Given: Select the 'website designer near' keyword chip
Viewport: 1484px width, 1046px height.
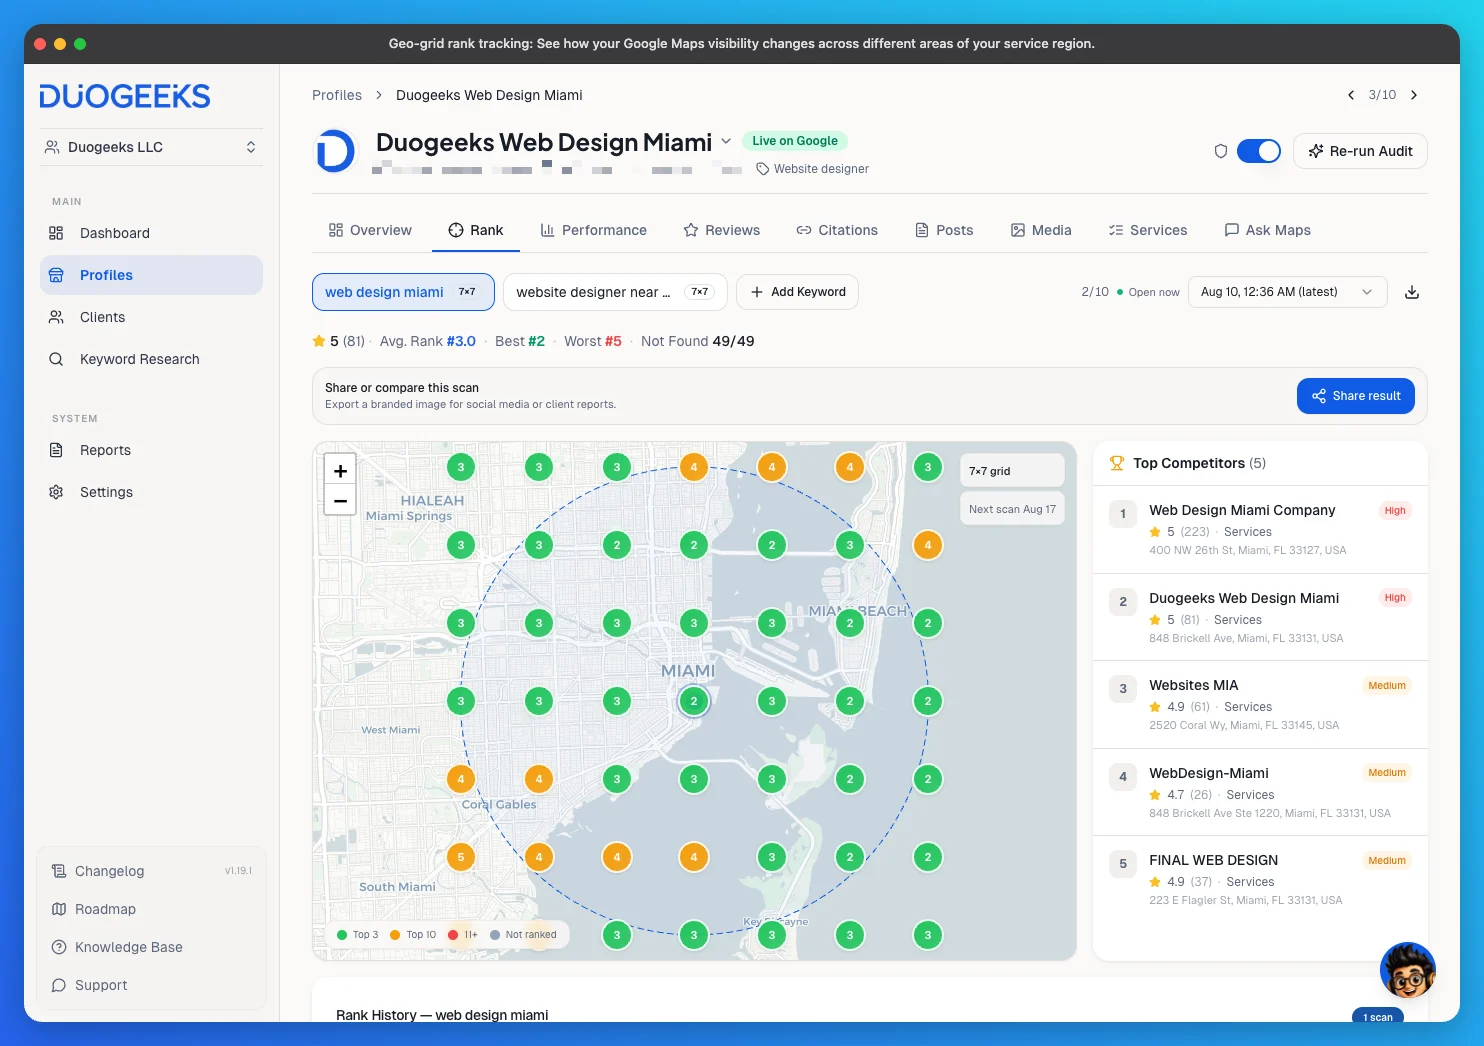Looking at the screenshot, I should (616, 292).
